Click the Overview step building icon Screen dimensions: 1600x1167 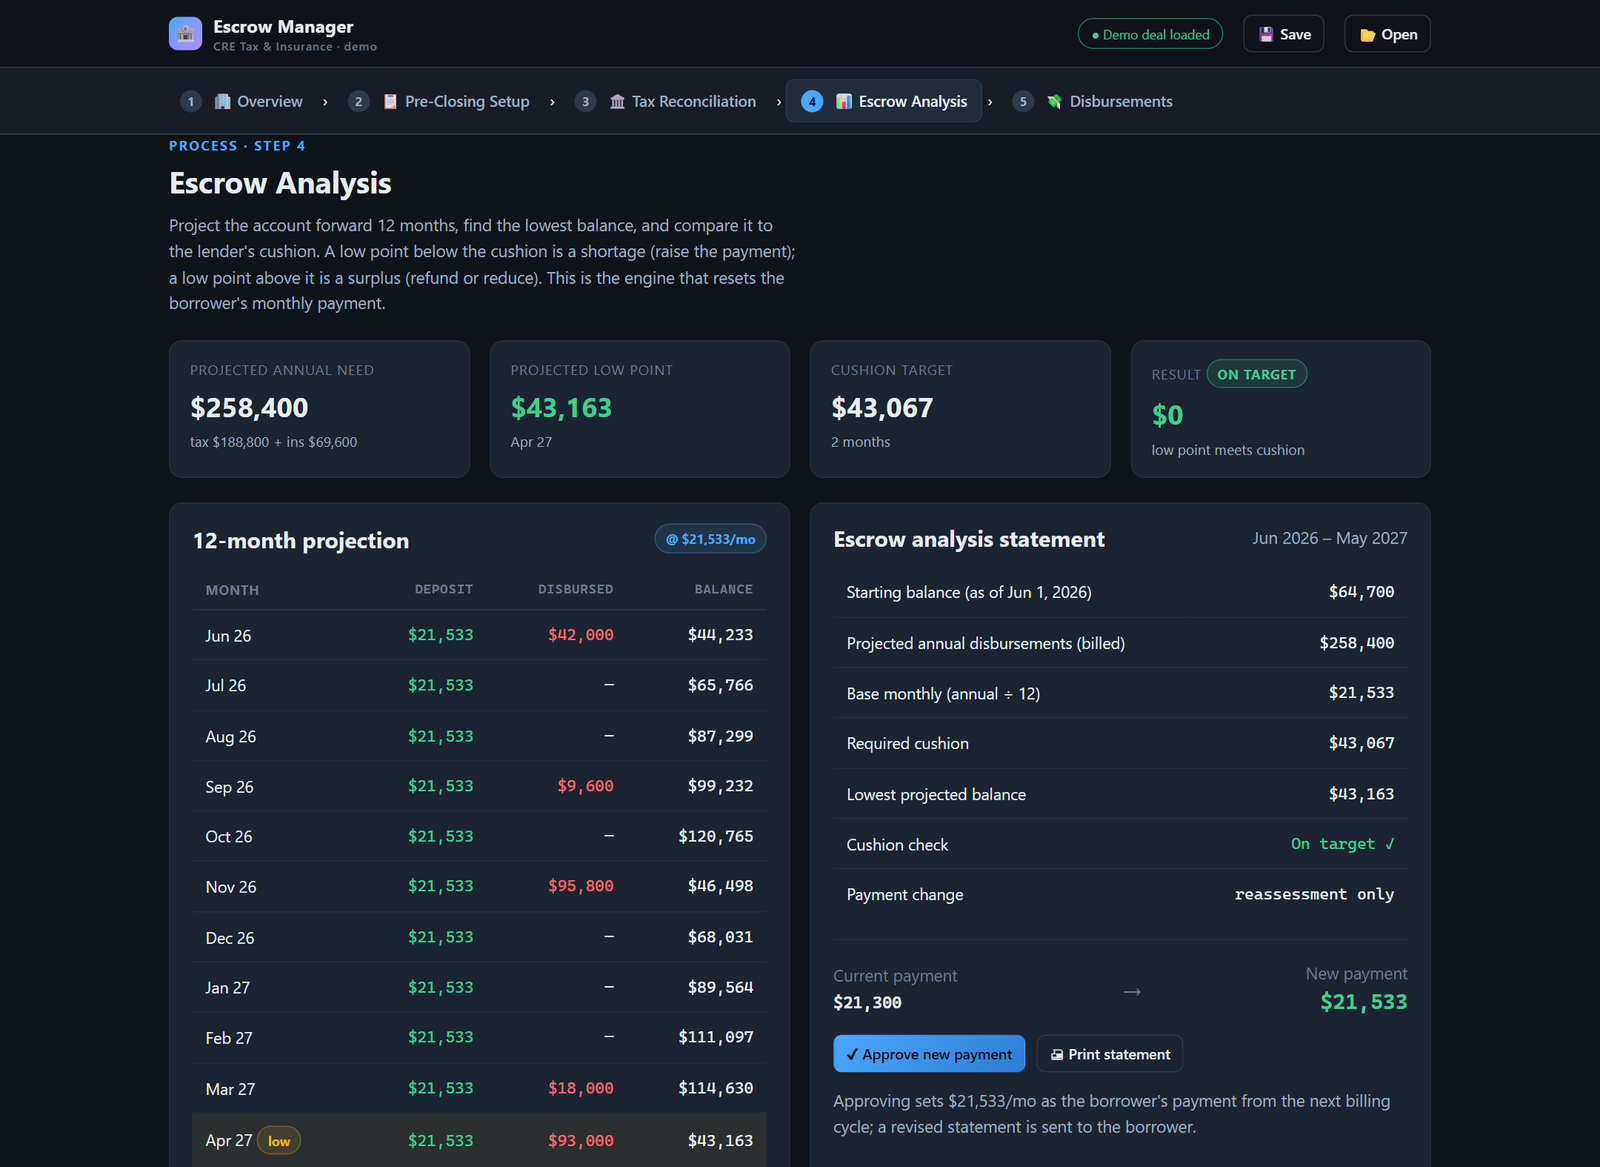pos(223,101)
